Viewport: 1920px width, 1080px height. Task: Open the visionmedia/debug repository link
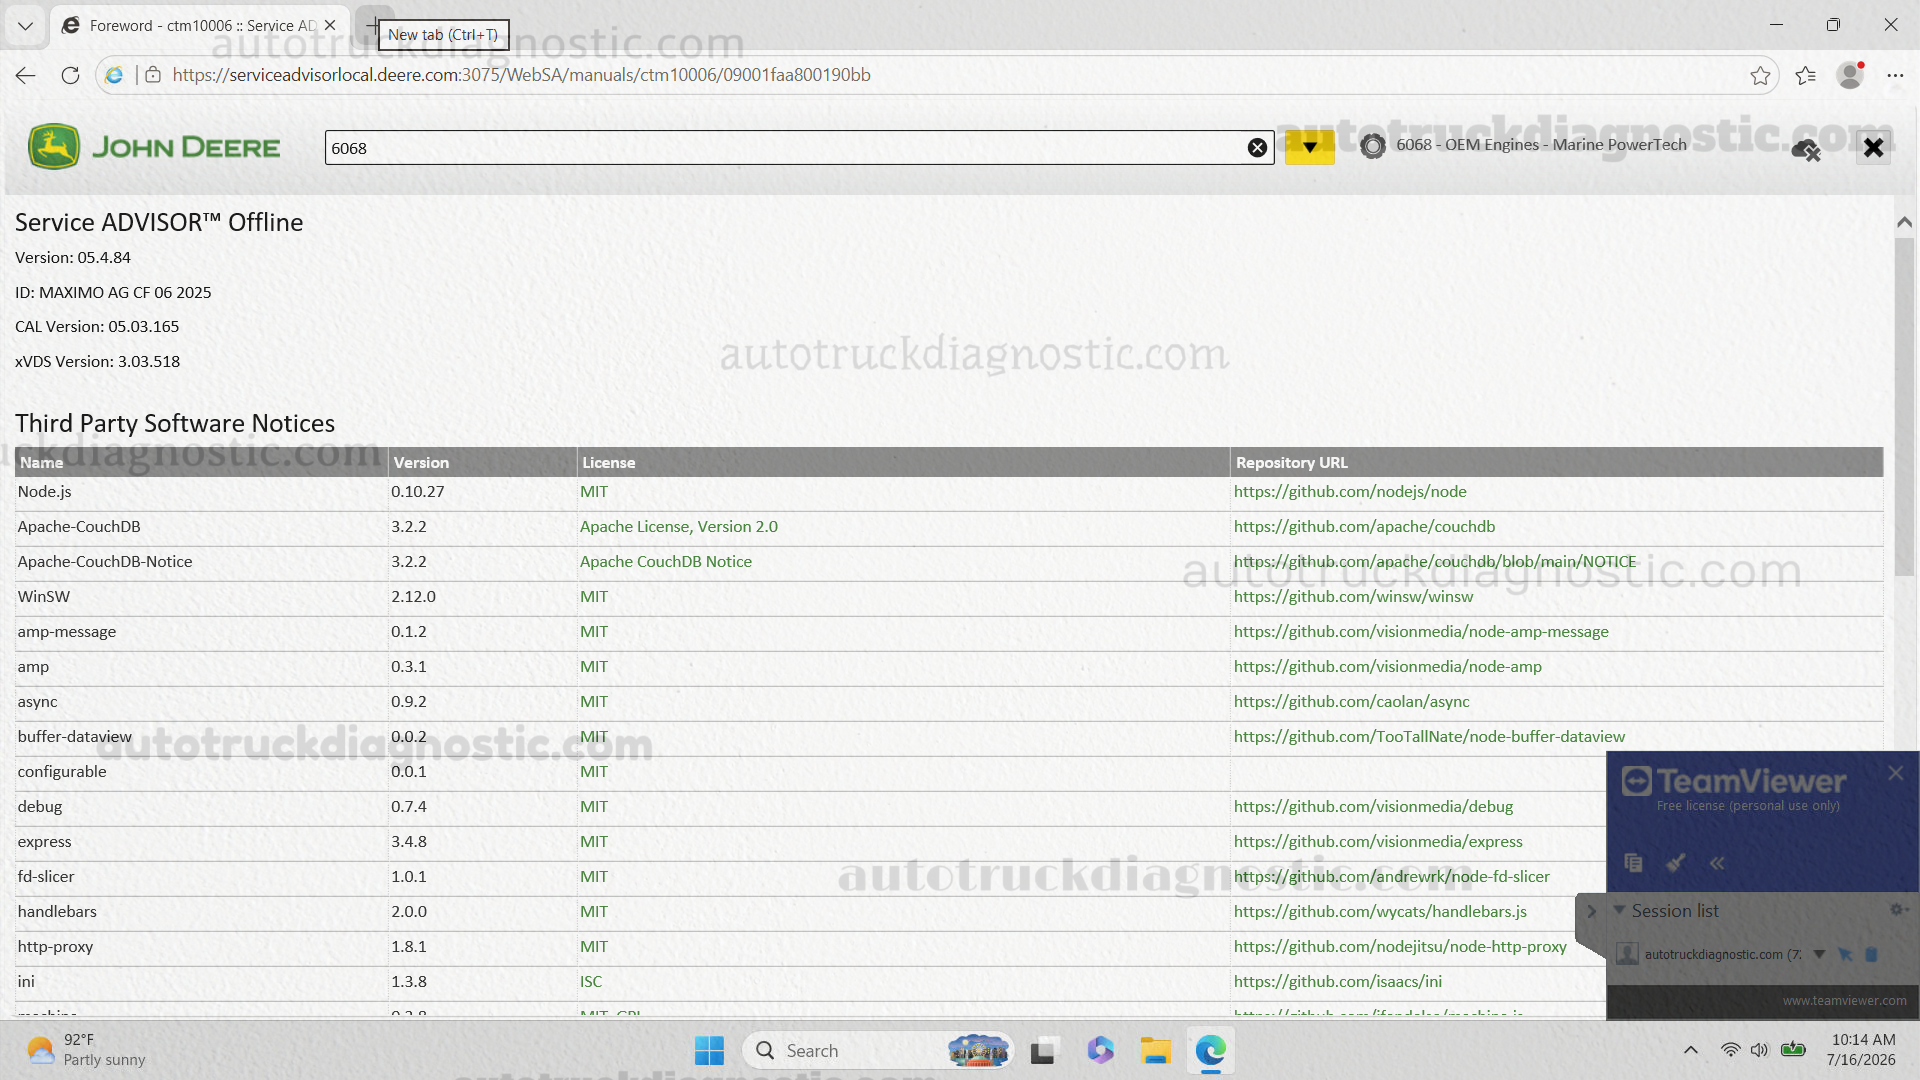pos(1373,807)
